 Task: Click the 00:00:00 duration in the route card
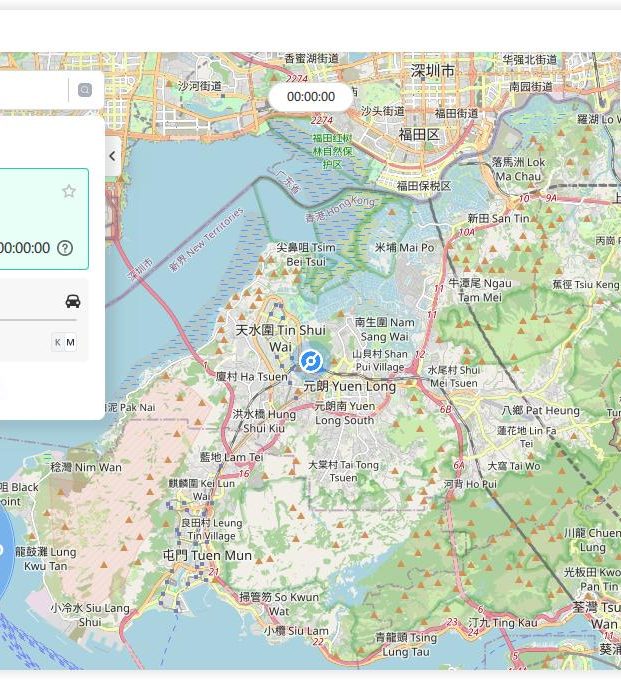pyautogui.click(x=24, y=248)
